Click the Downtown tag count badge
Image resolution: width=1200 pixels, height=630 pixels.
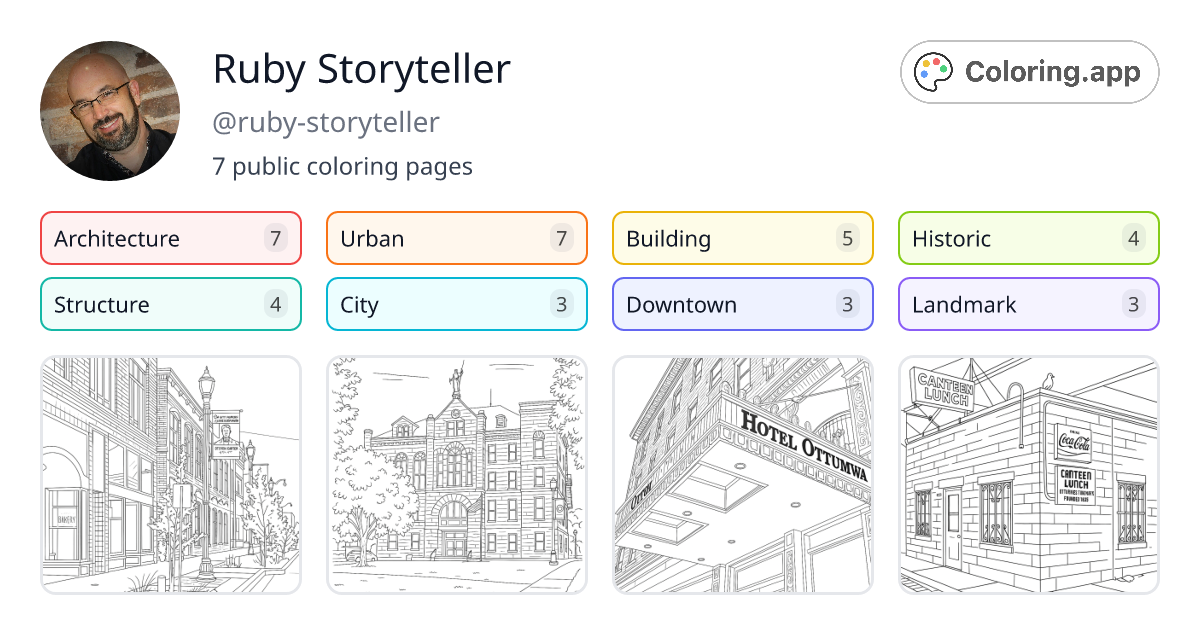click(847, 304)
